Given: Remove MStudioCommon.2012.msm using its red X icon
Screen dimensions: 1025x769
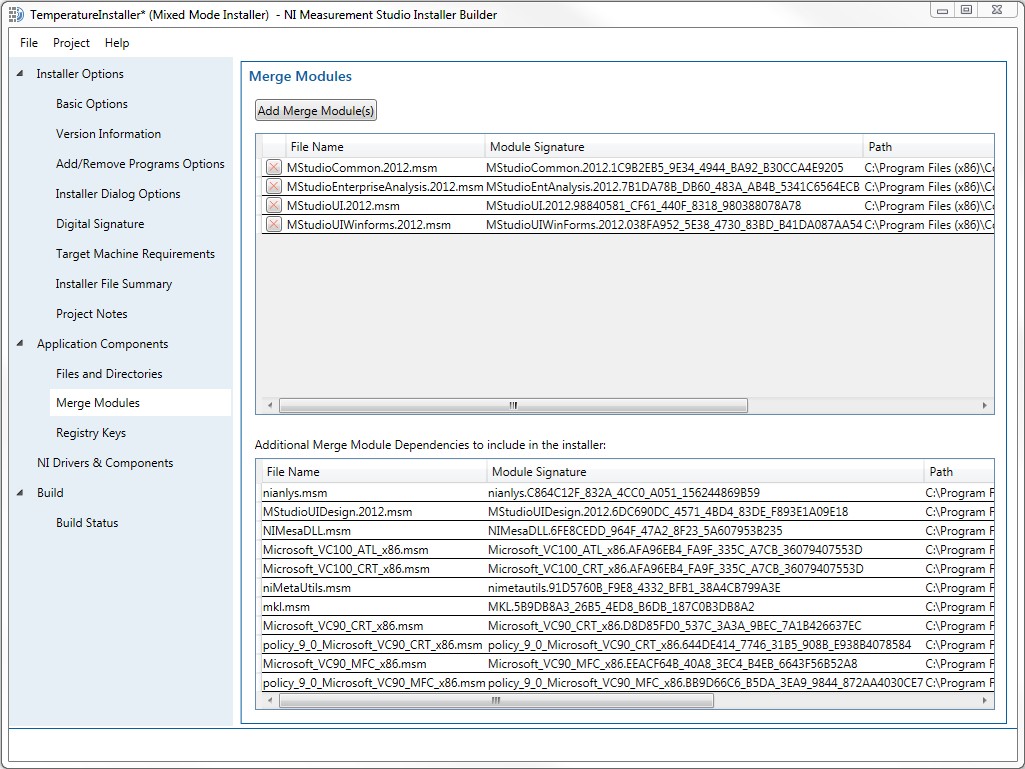Looking at the screenshot, I should click(x=272, y=167).
